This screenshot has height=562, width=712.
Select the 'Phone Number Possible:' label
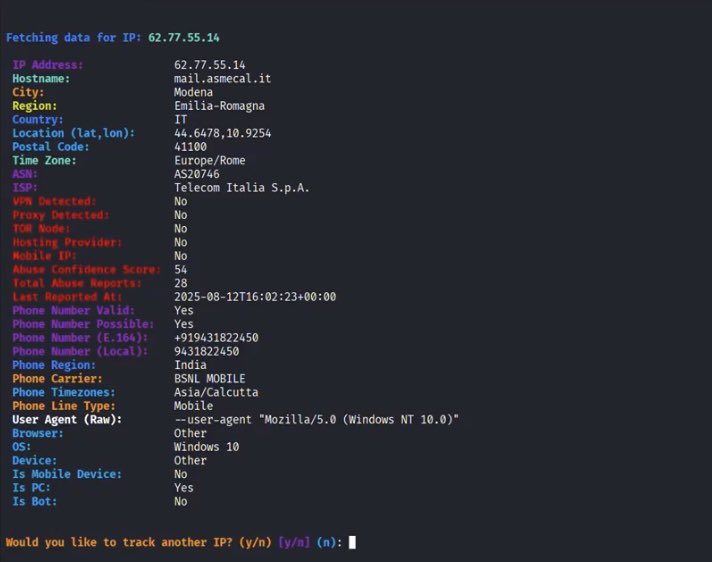[83, 324]
